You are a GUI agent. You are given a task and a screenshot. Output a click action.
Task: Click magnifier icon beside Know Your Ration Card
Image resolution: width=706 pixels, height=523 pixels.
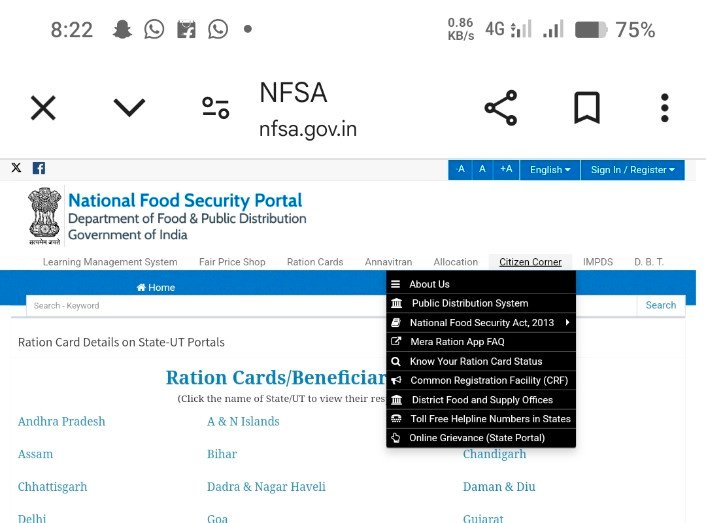396,361
